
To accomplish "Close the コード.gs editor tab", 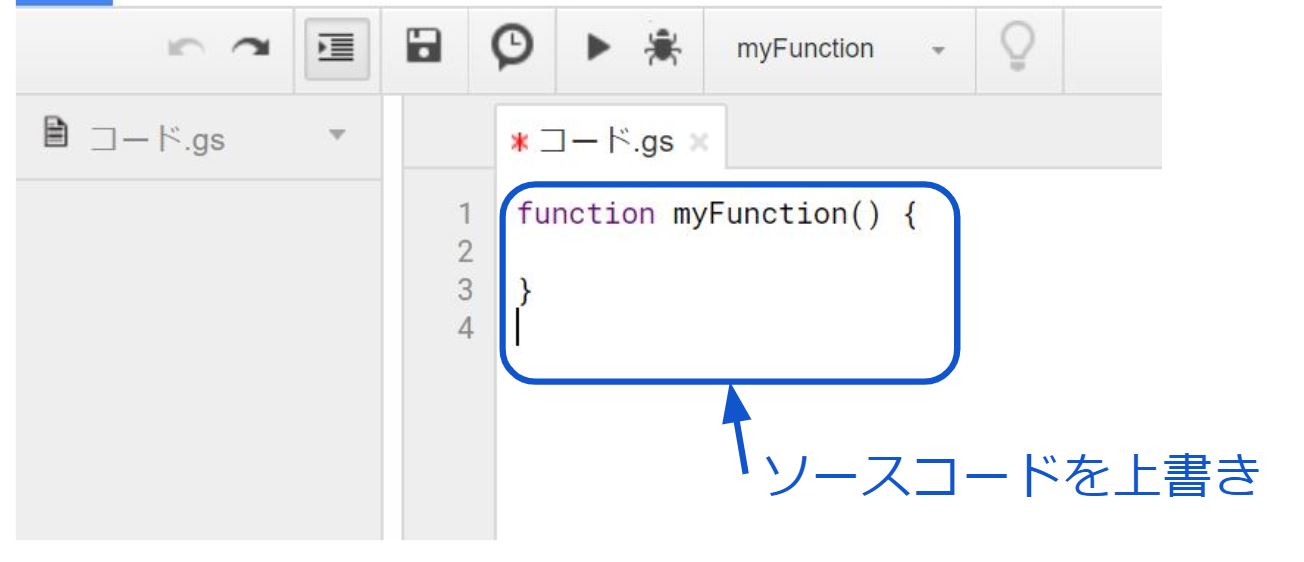I will coord(700,142).
